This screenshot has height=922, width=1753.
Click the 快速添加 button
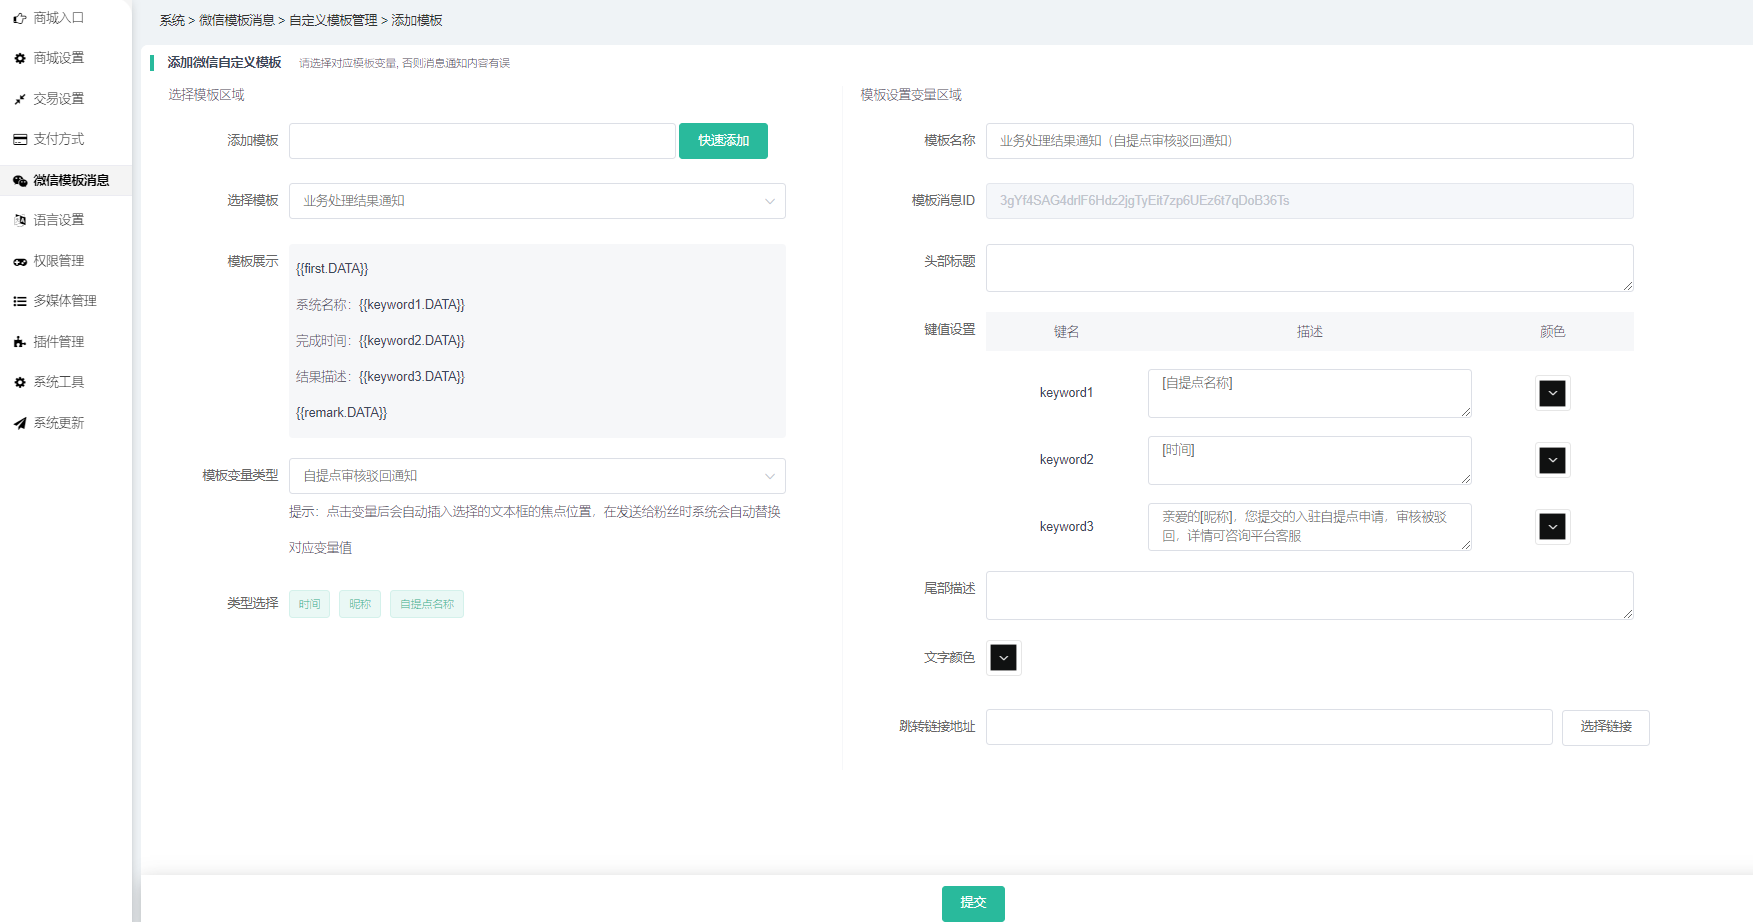723,141
